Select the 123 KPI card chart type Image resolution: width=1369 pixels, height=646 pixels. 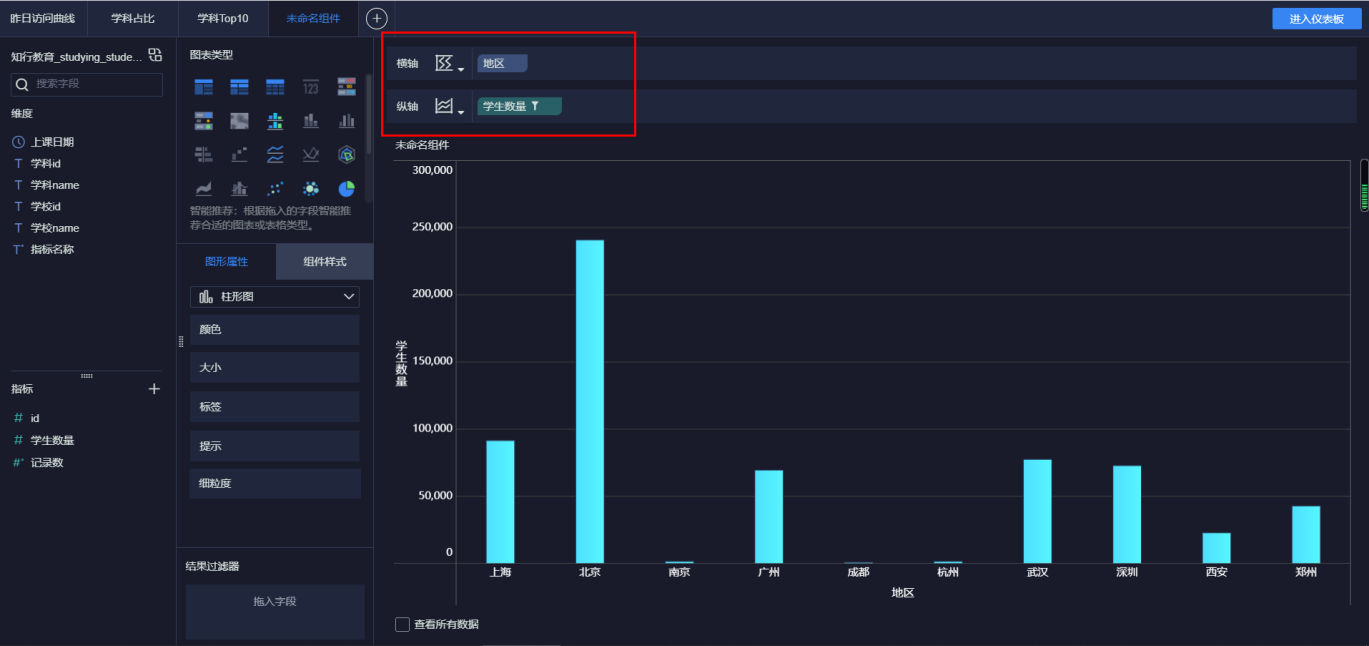coord(311,87)
